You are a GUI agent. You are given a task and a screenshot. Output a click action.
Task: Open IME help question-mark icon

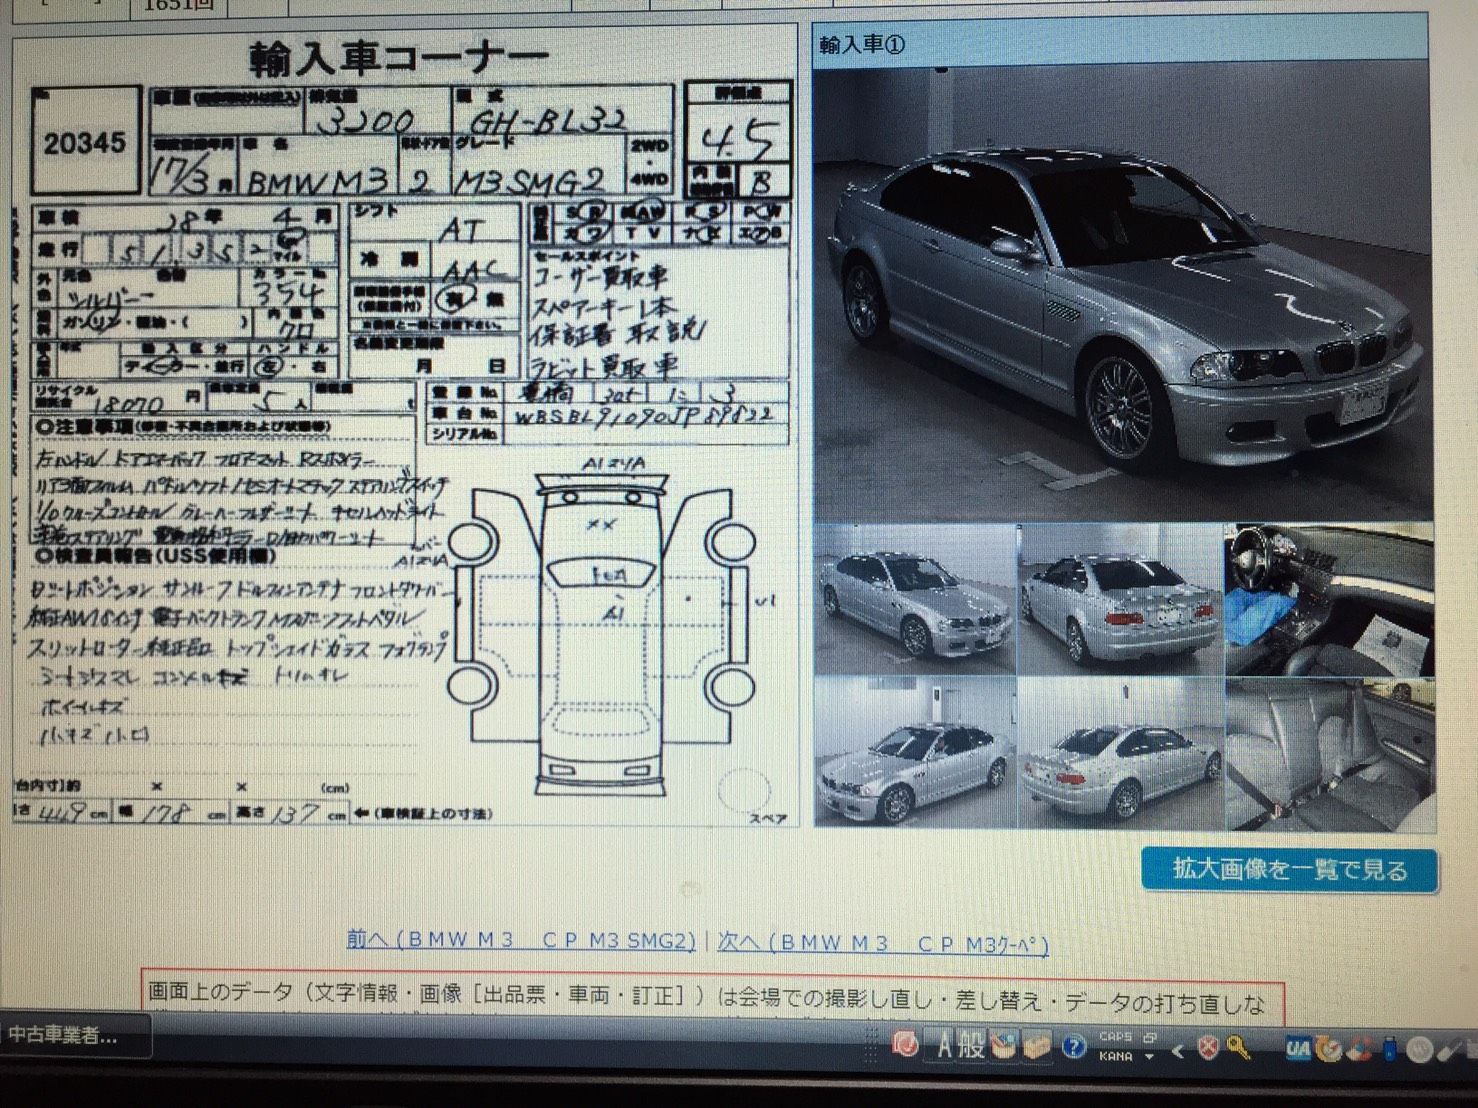pyautogui.click(x=1073, y=1047)
